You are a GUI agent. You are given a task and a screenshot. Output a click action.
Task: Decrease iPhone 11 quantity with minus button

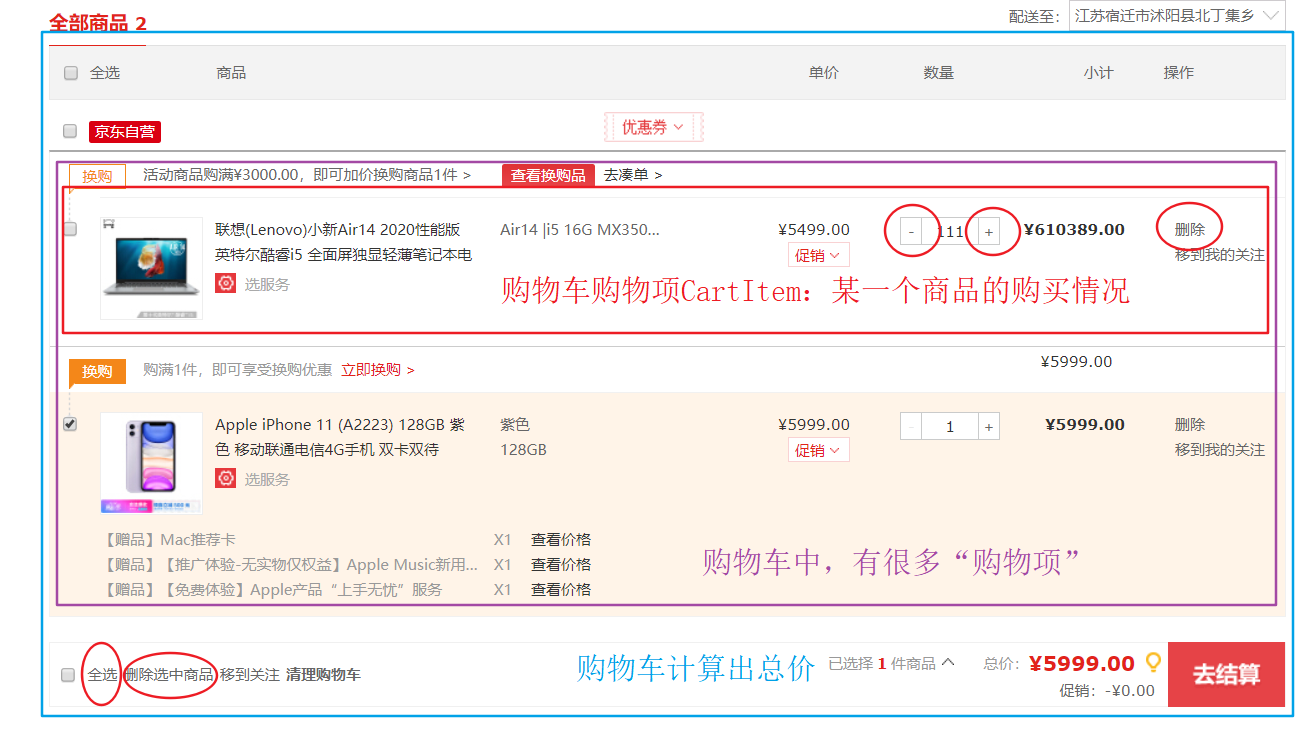(911, 426)
